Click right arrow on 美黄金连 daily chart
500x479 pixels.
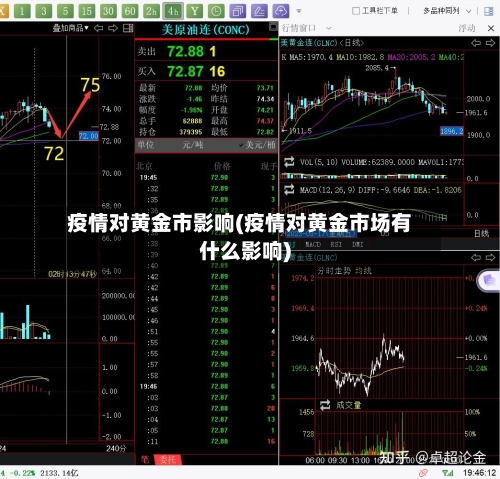click(490, 43)
